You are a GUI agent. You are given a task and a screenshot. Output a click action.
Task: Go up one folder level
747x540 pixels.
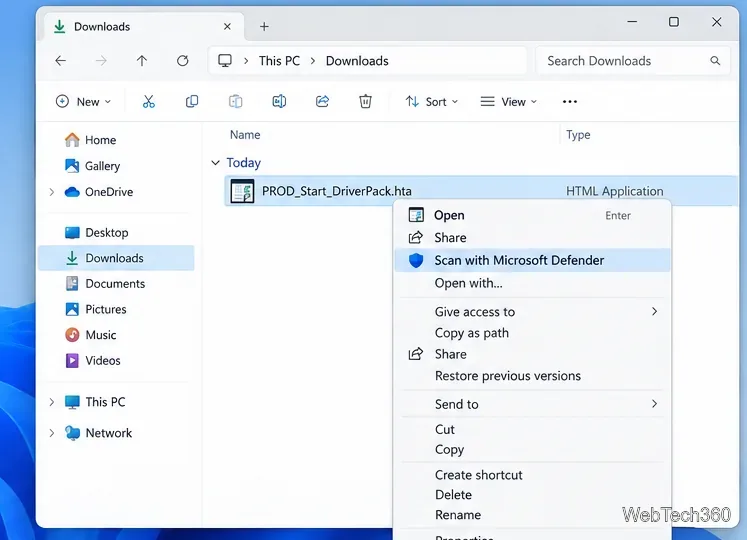[141, 61]
